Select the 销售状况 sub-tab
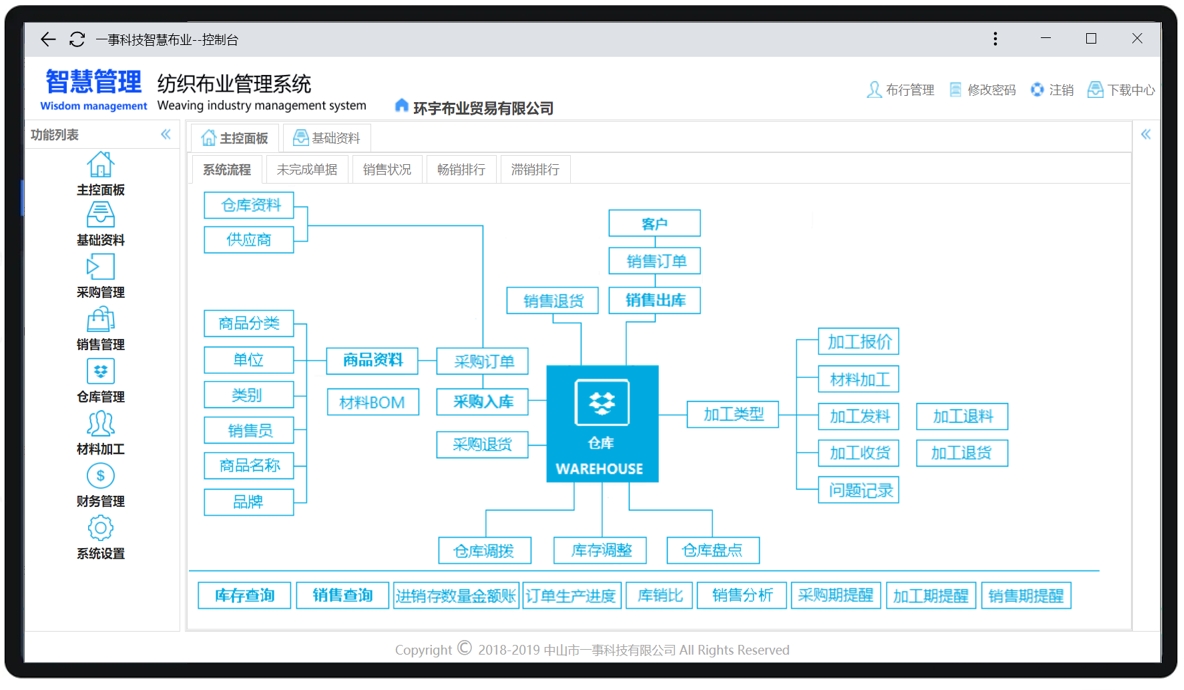The width and height of the screenshot is (1184, 690). click(x=387, y=170)
